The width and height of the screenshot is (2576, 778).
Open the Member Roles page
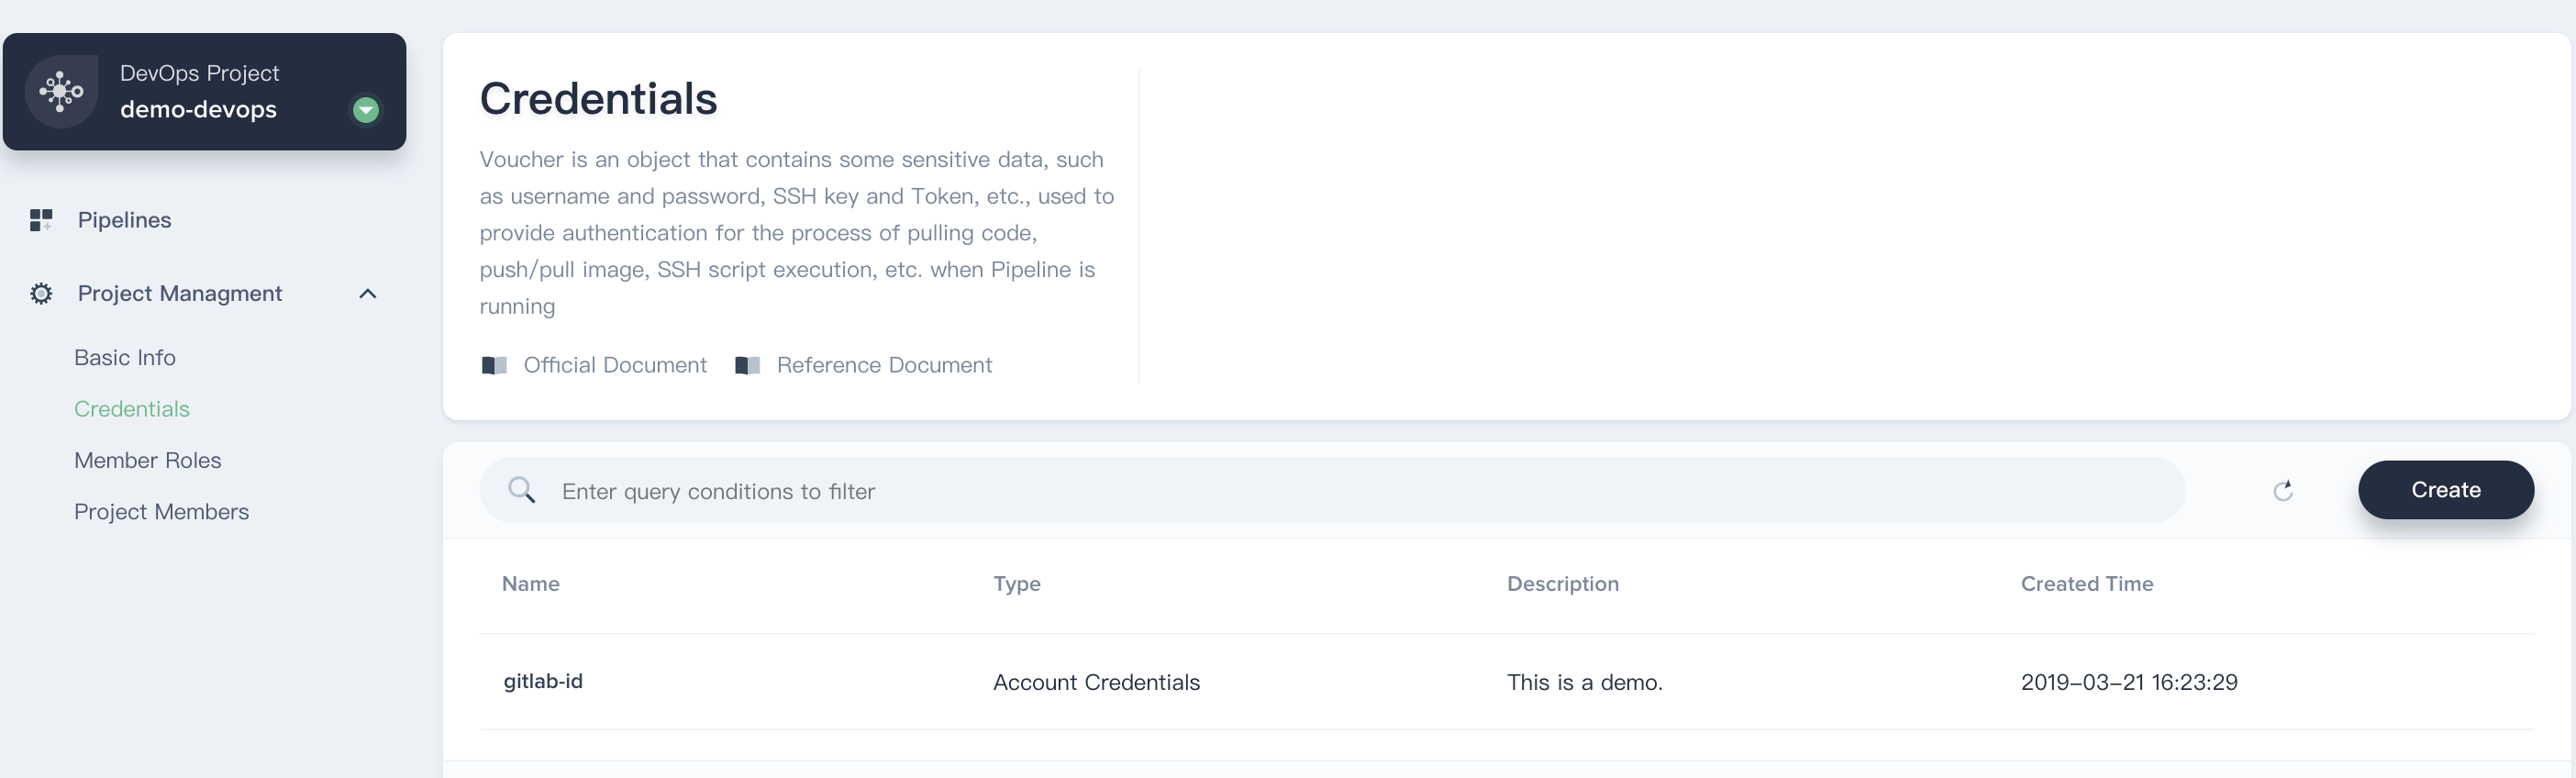click(x=148, y=460)
